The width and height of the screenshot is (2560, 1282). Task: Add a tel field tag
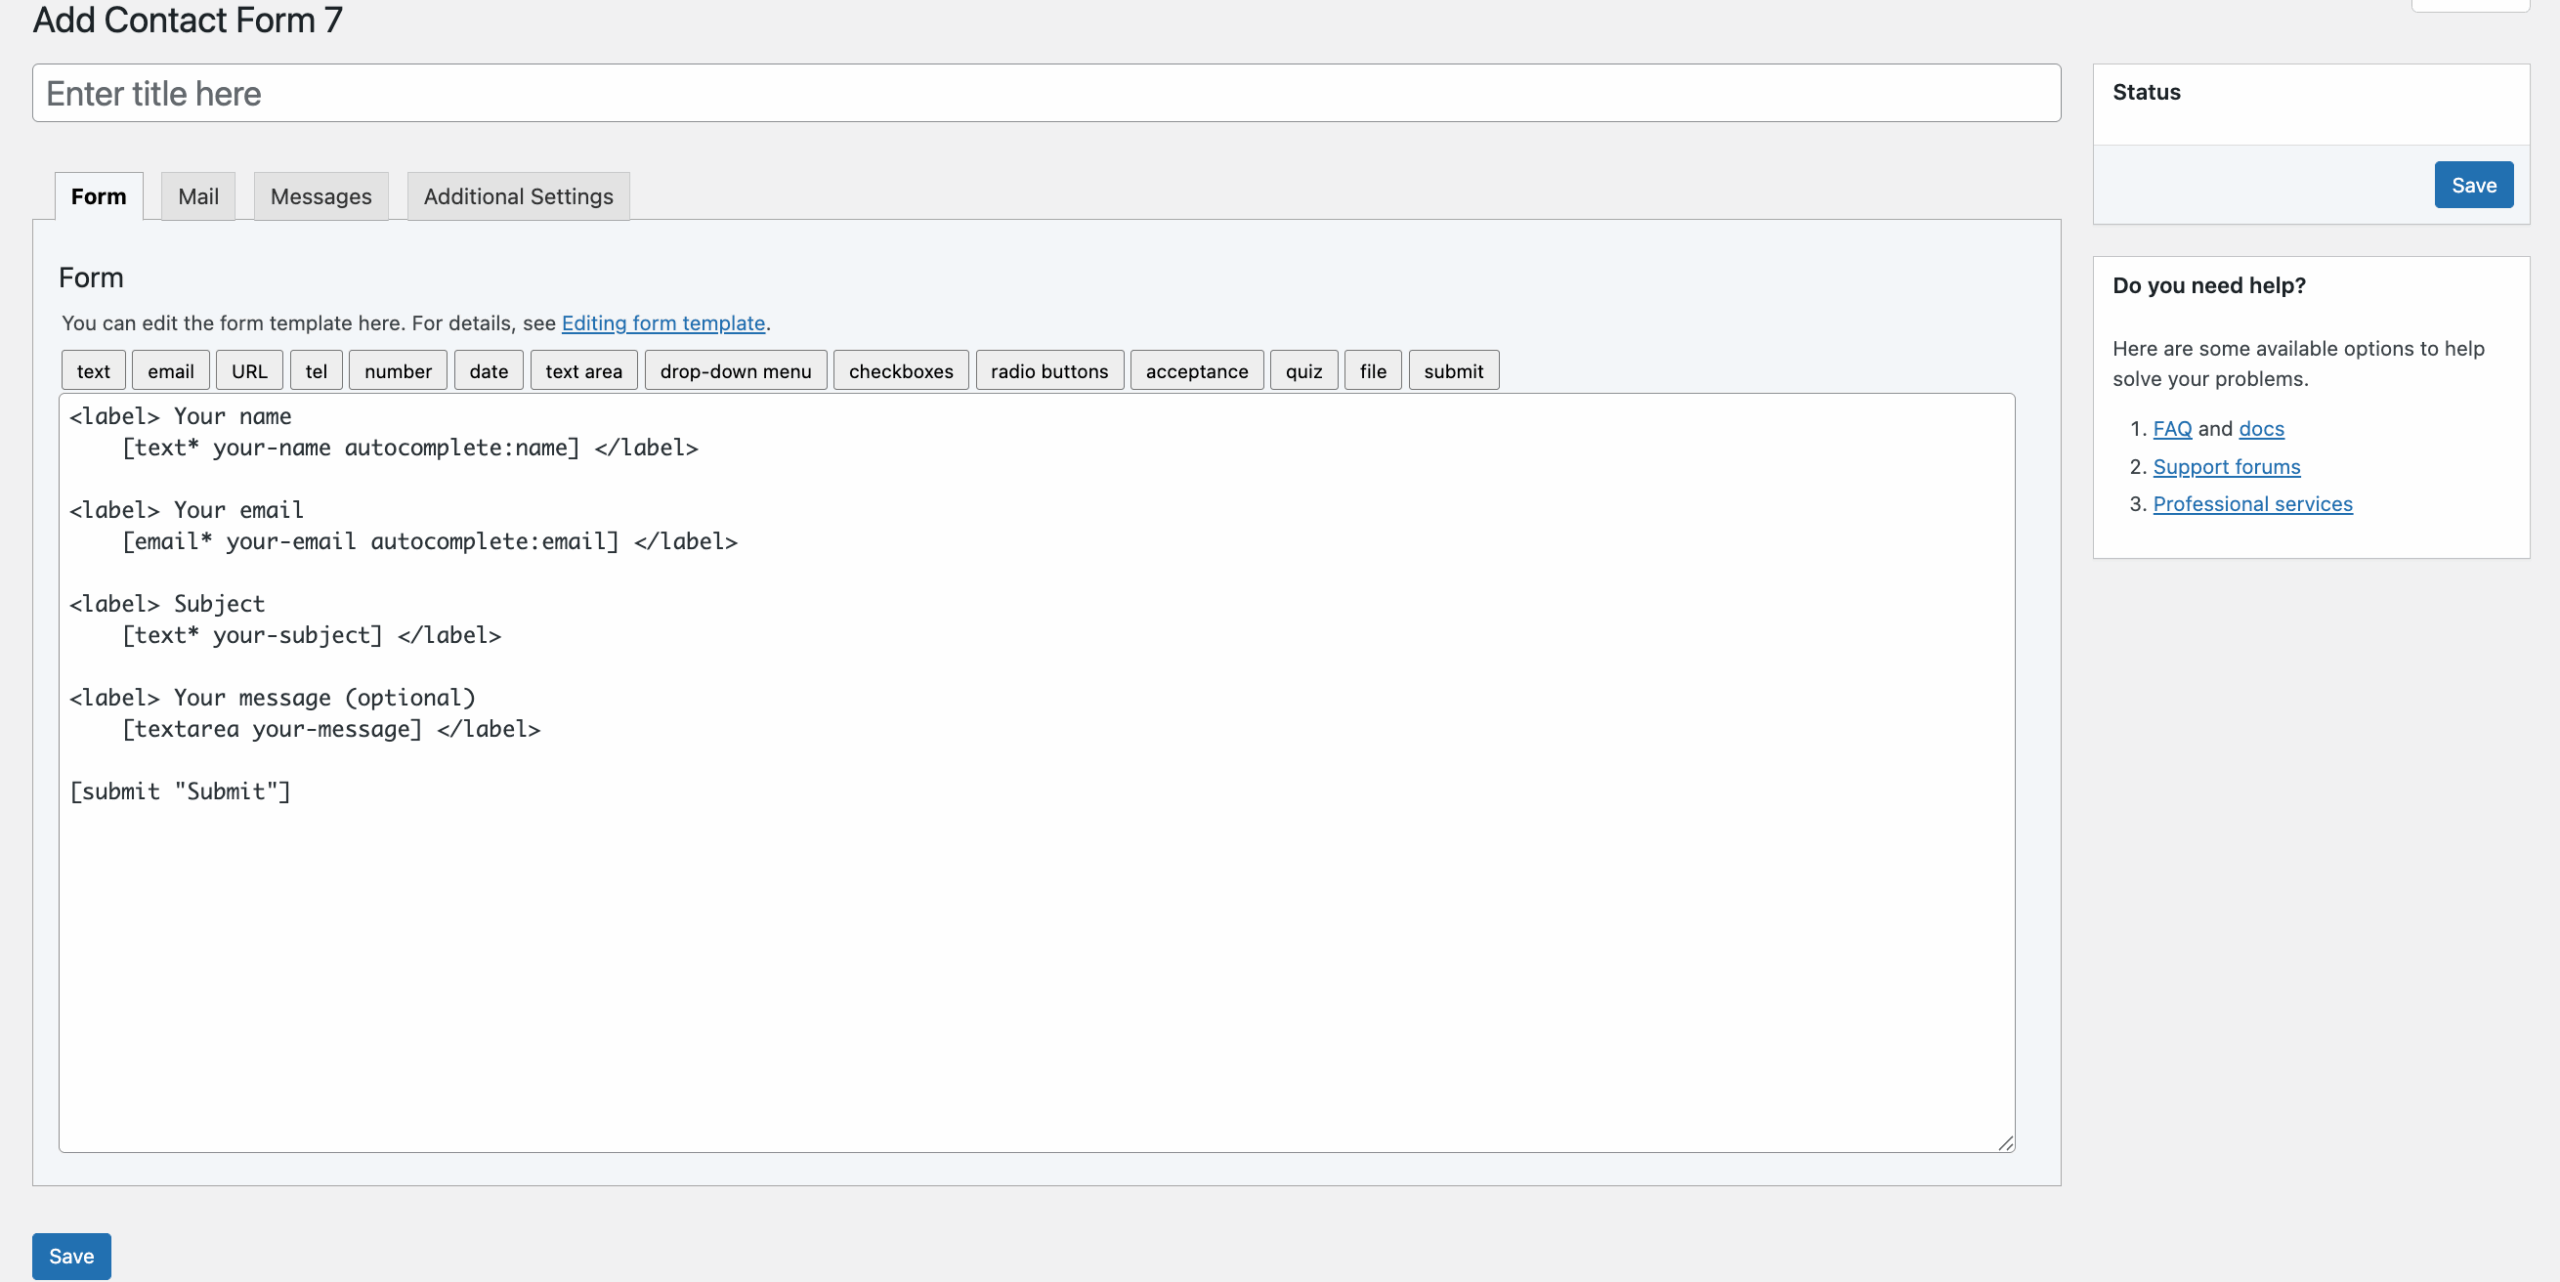316,371
